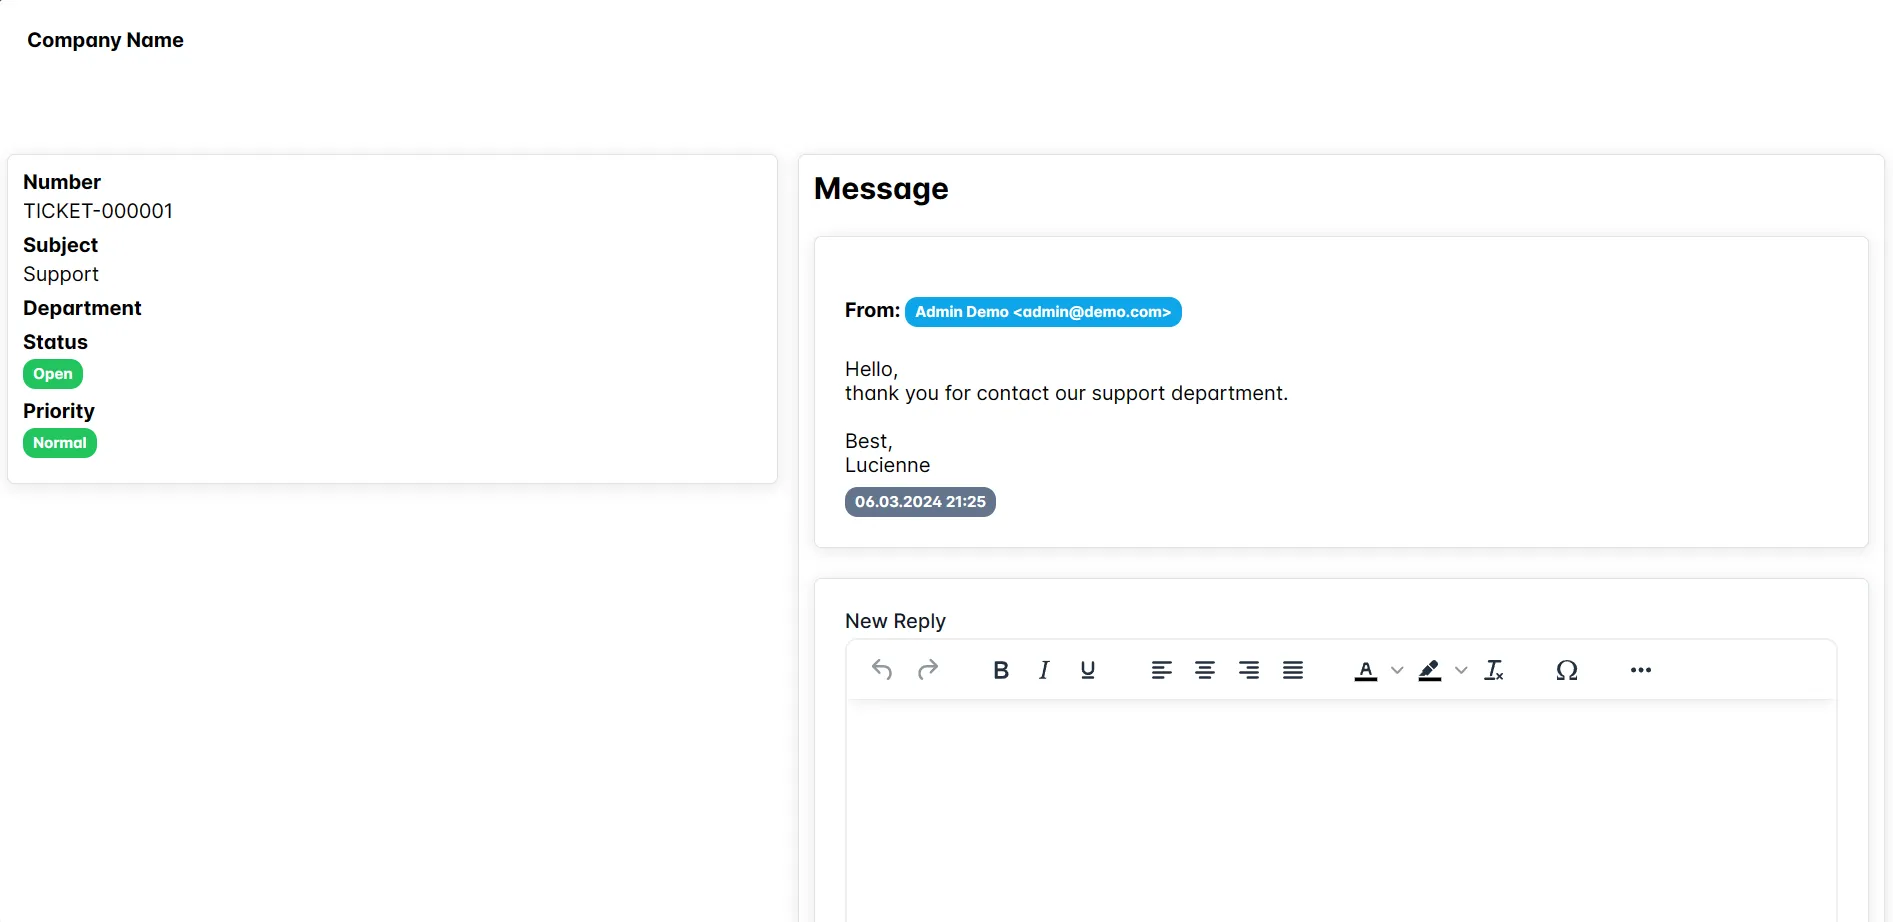1893x922 pixels.
Task: Toggle underline formatting in reply editor
Action: coord(1088,670)
